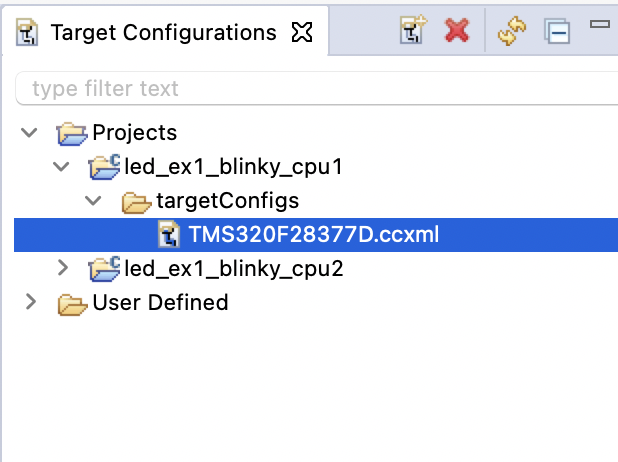This screenshot has width=618, height=462.
Task: Collapse the Projects folder chevron
Action: coord(29,132)
